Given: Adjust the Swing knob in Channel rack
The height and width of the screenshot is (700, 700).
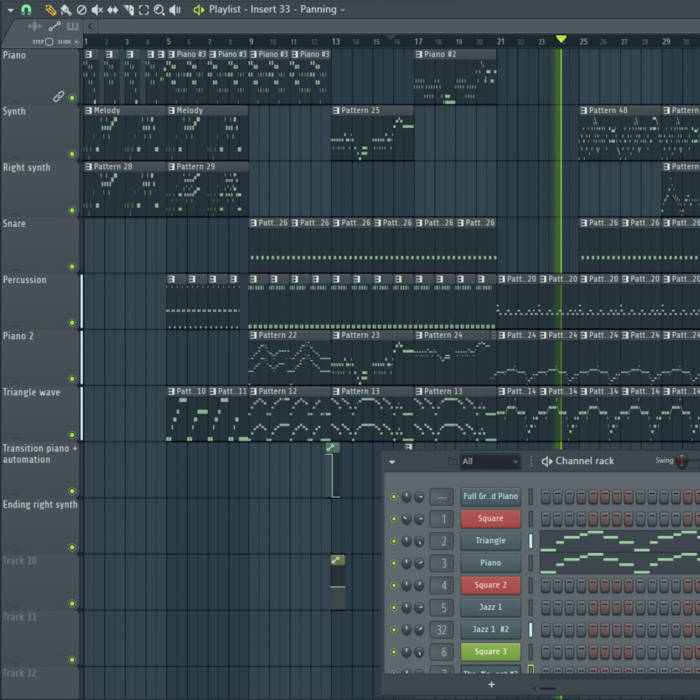Looking at the screenshot, I should pyautogui.click(x=682, y=461).
